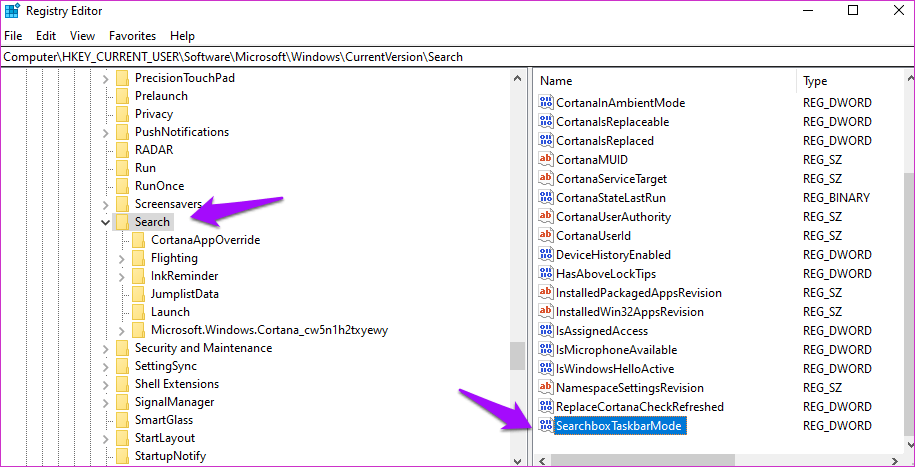Collapse the Search key

[x=106, y=222]
